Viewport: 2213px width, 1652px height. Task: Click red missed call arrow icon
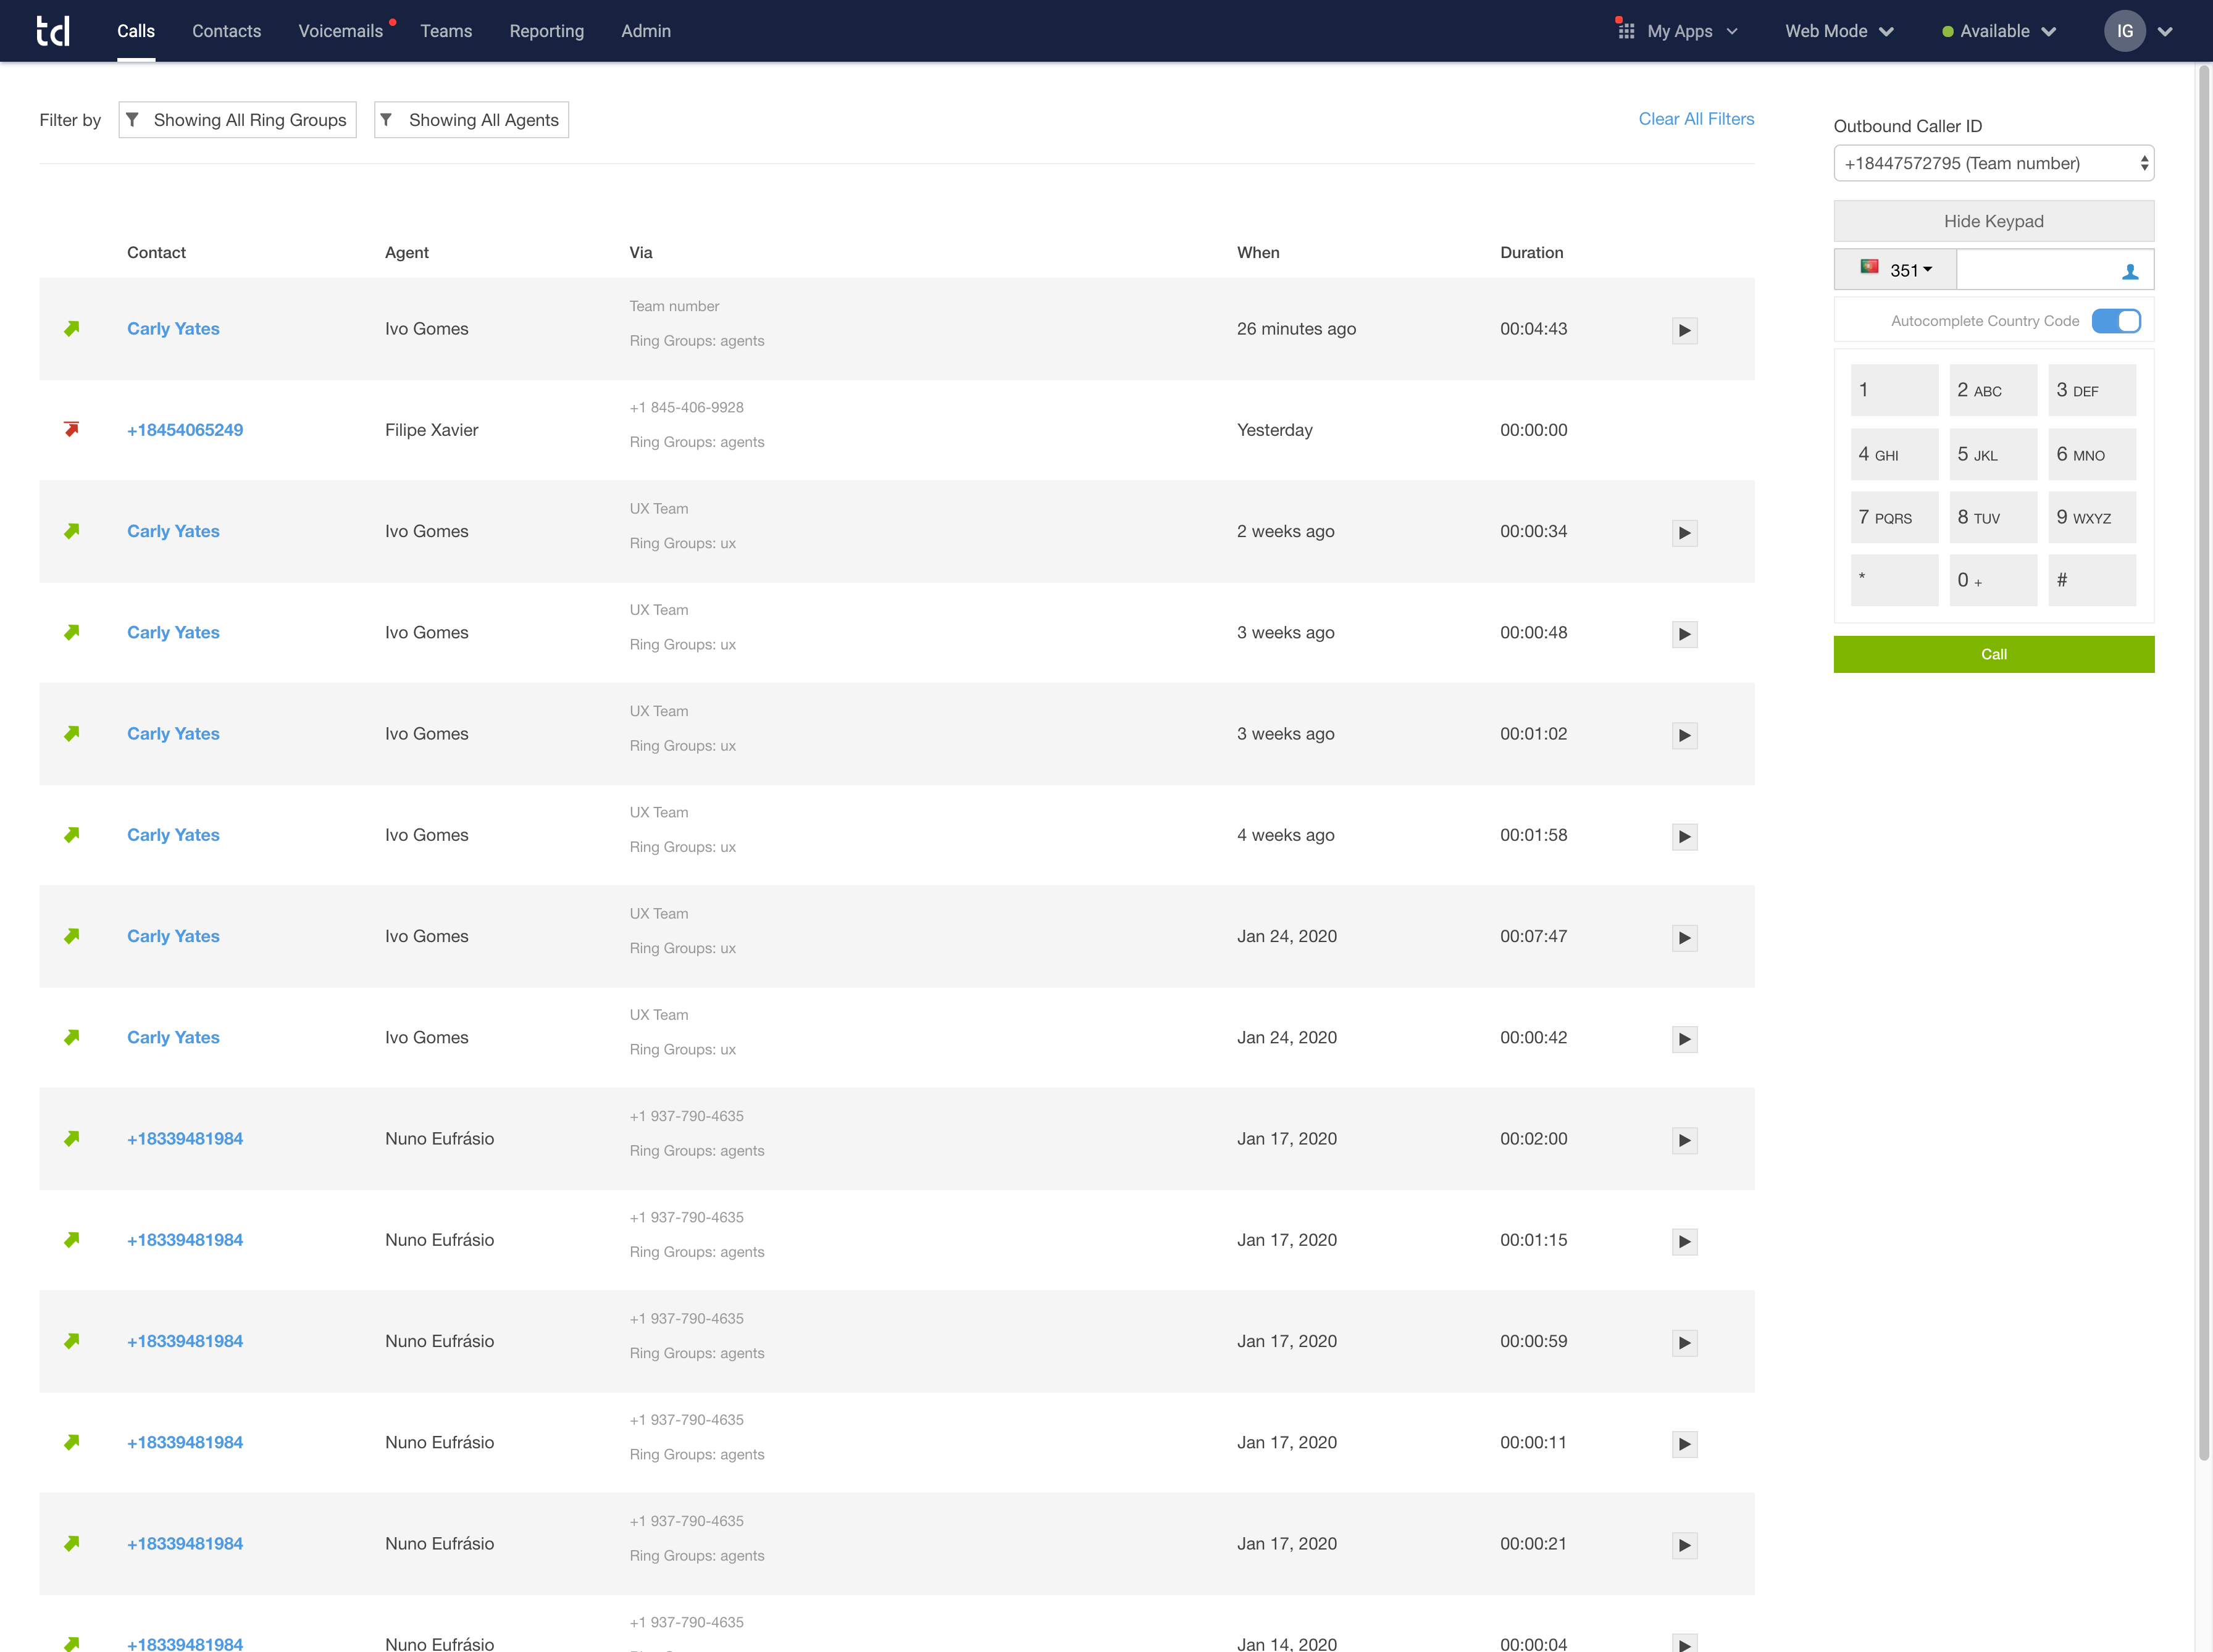(x=72, y=430)
